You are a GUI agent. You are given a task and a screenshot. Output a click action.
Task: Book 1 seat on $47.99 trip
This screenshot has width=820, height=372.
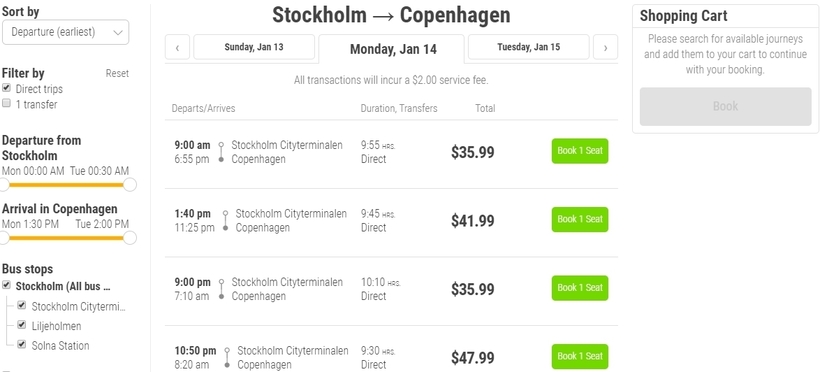[x=580, y=356]
